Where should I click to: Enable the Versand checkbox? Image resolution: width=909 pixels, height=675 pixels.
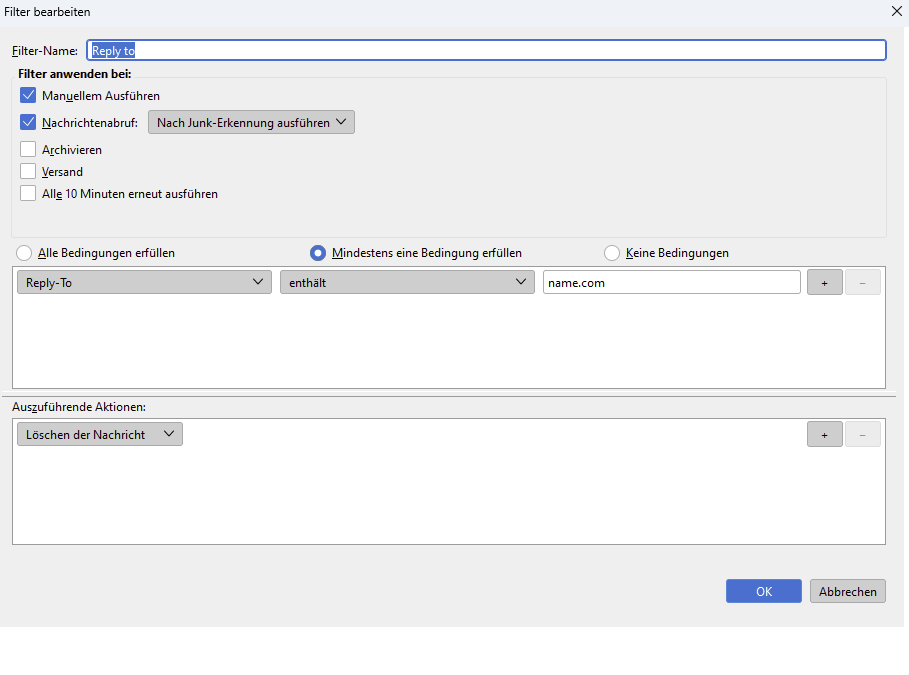pyautogui.click(x=28, y=172)
